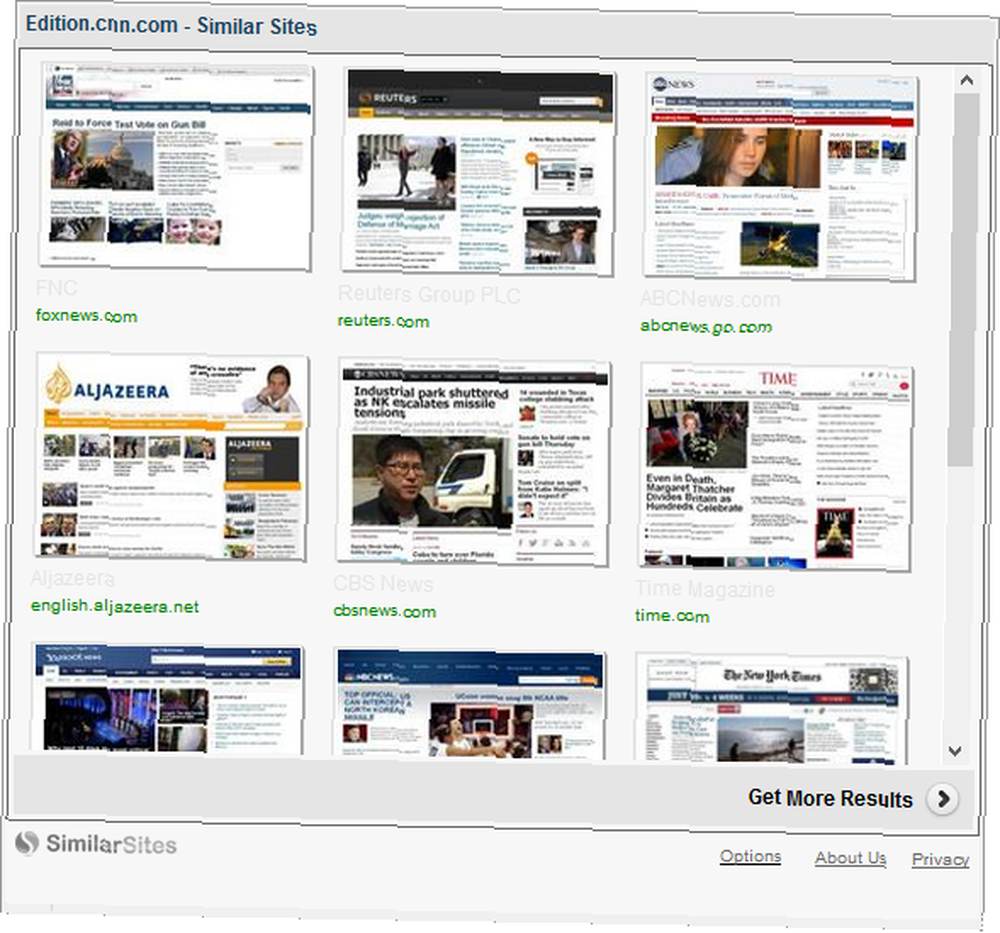Open the About Us link

click(x=851, y=858)
